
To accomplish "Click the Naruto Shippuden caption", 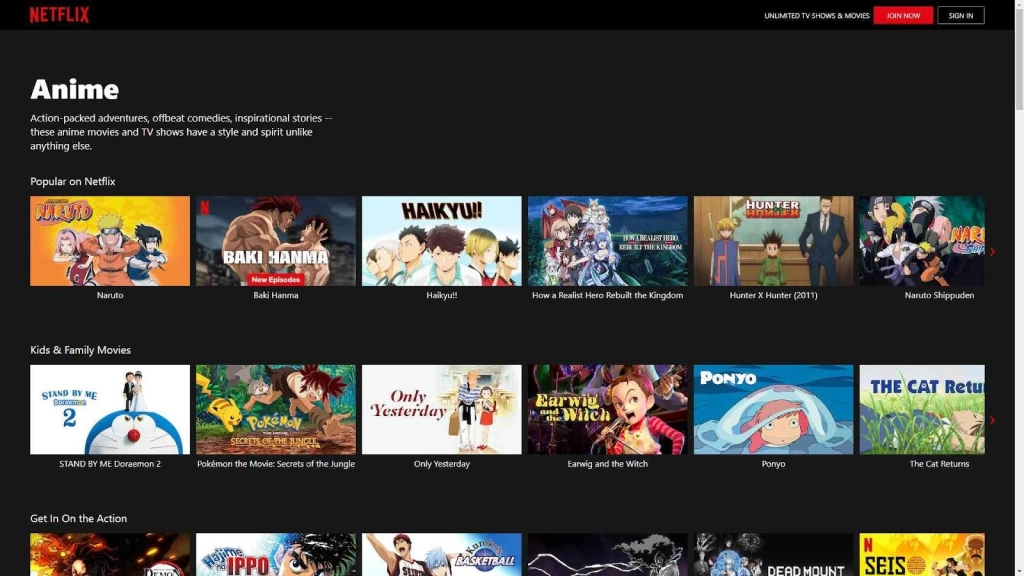I will 939,295.
